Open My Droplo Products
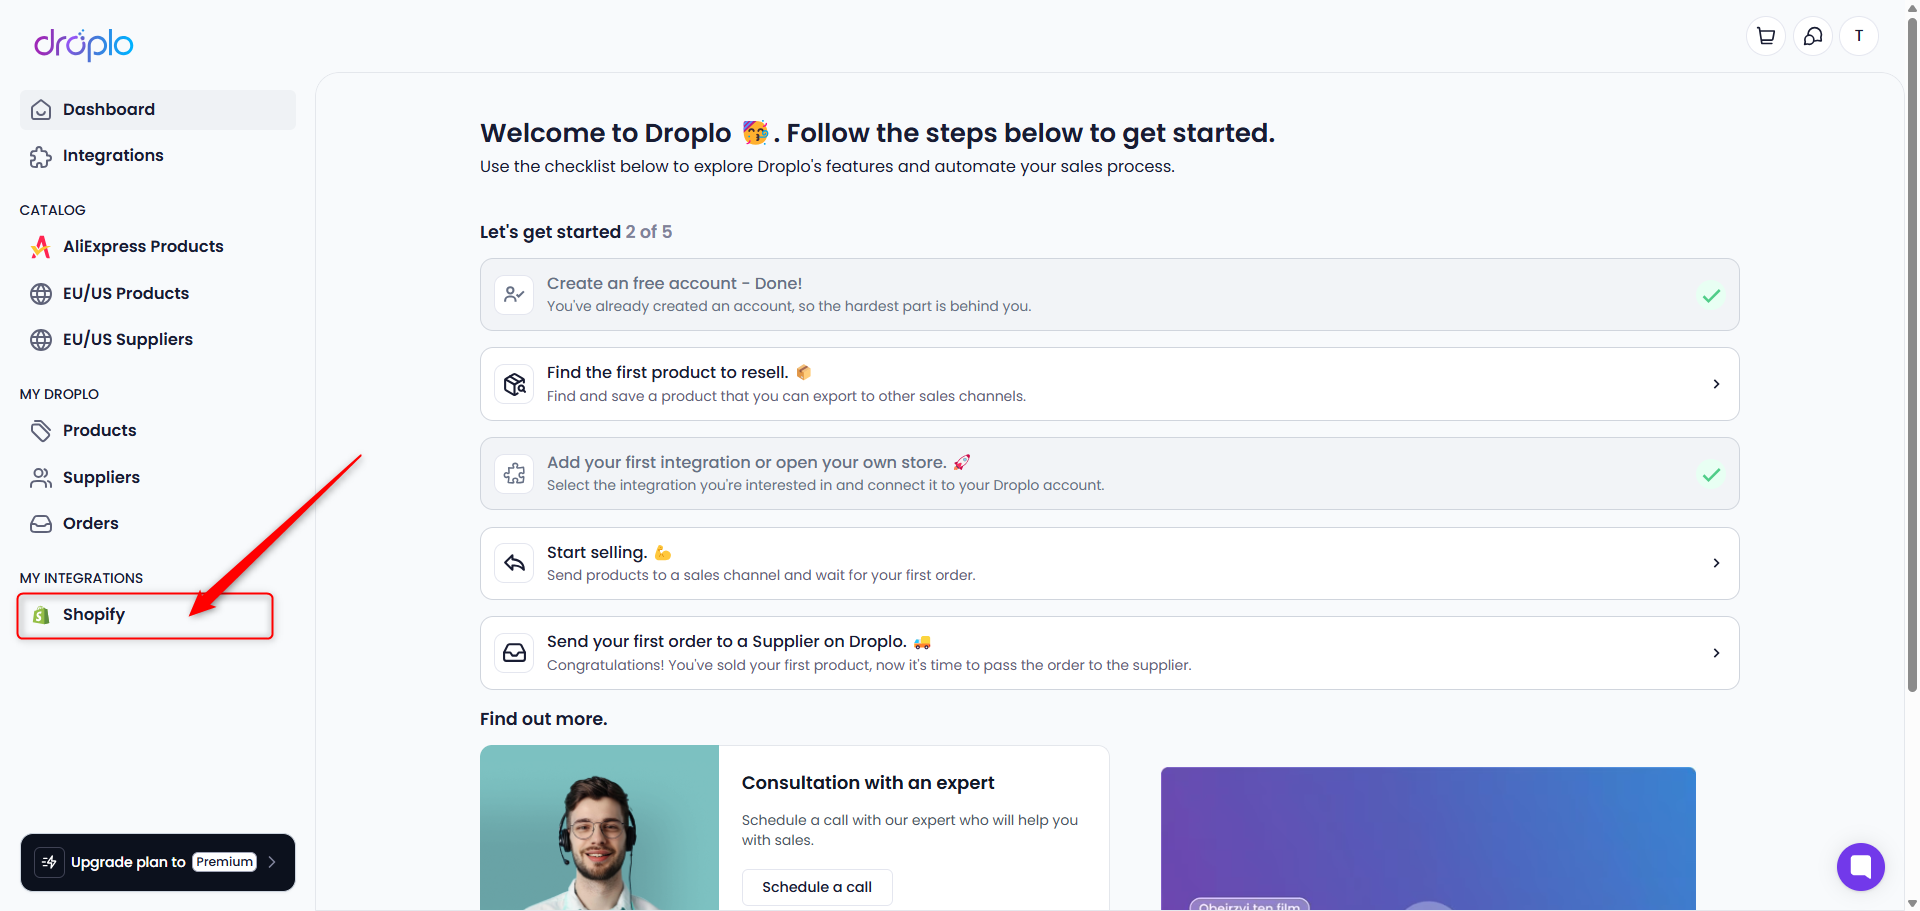This screenshot has height=911, width=1920. coord(158,431)
